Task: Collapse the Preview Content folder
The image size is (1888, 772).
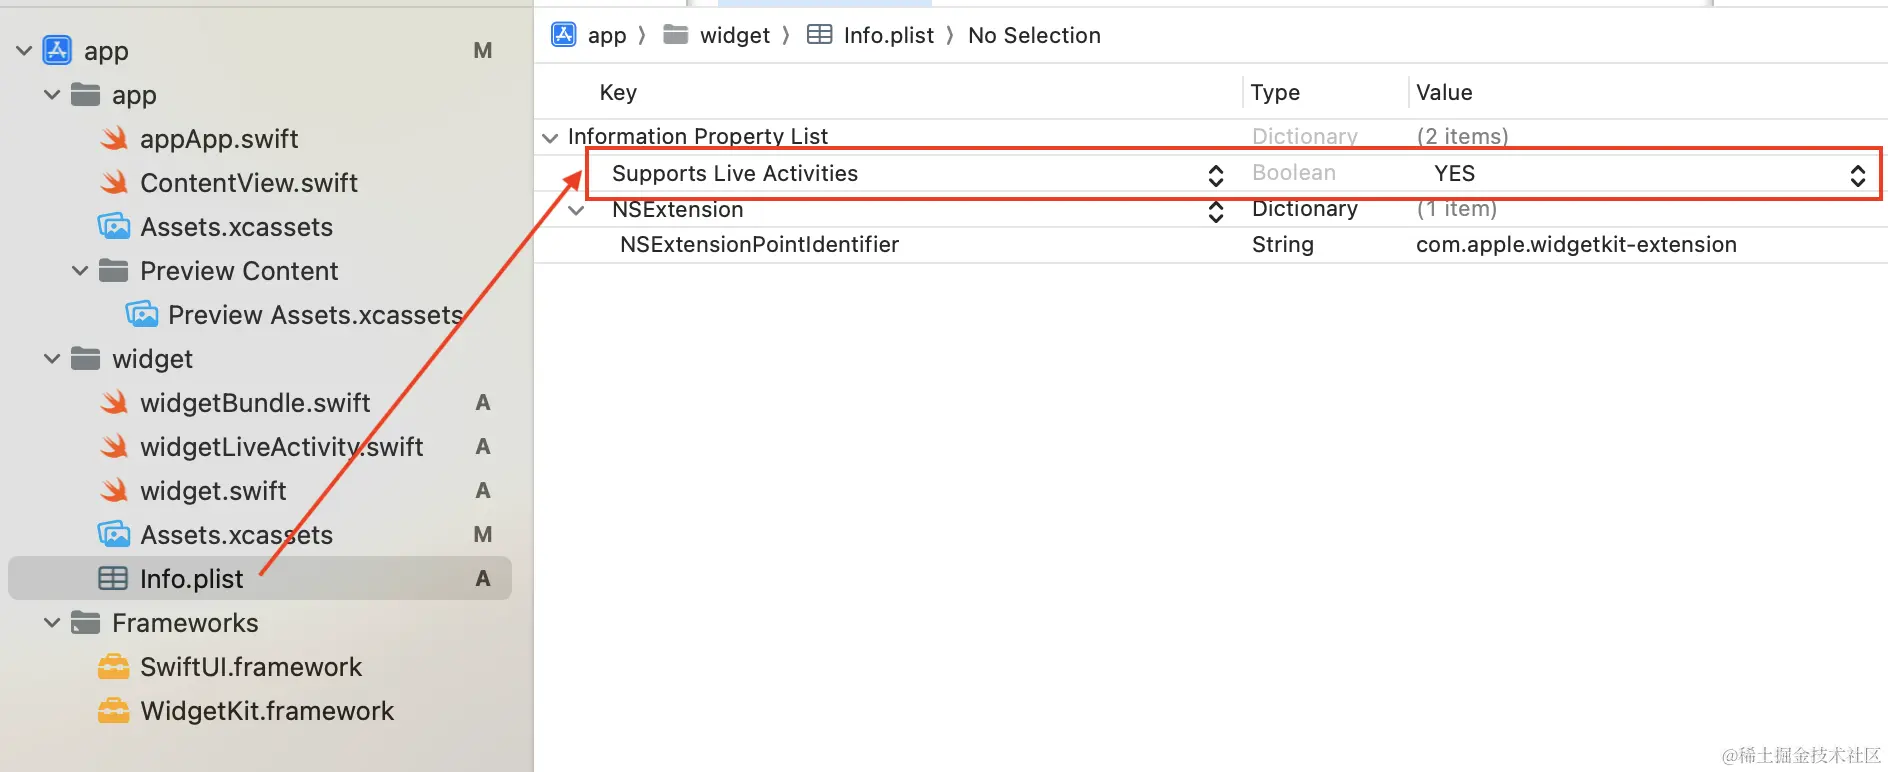Action: (80, 271)
